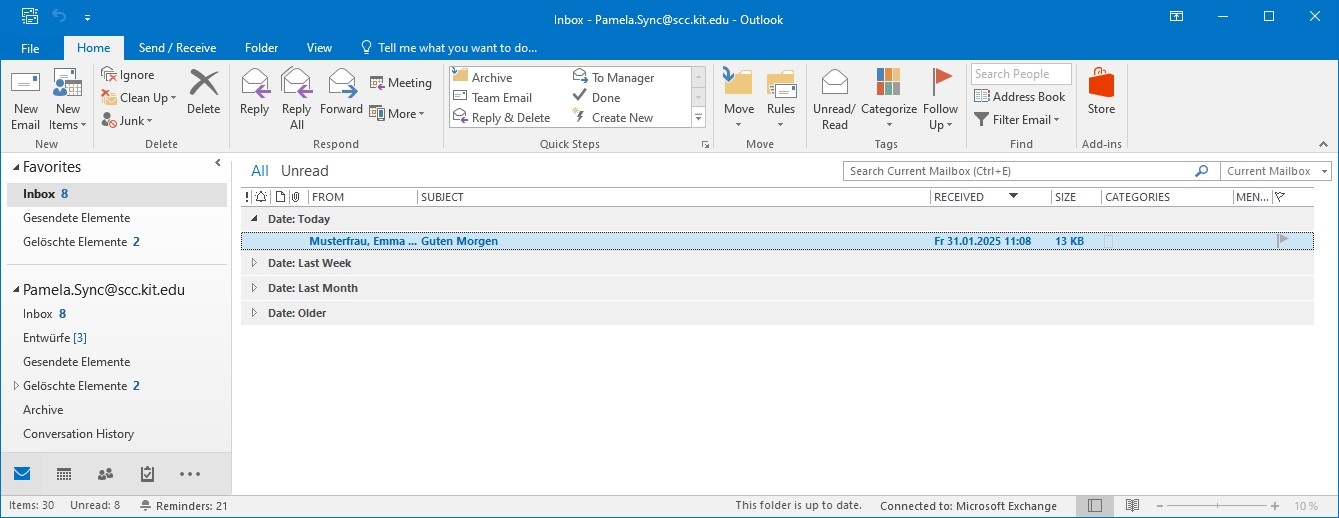Filter the list to Unread messages

305,171
